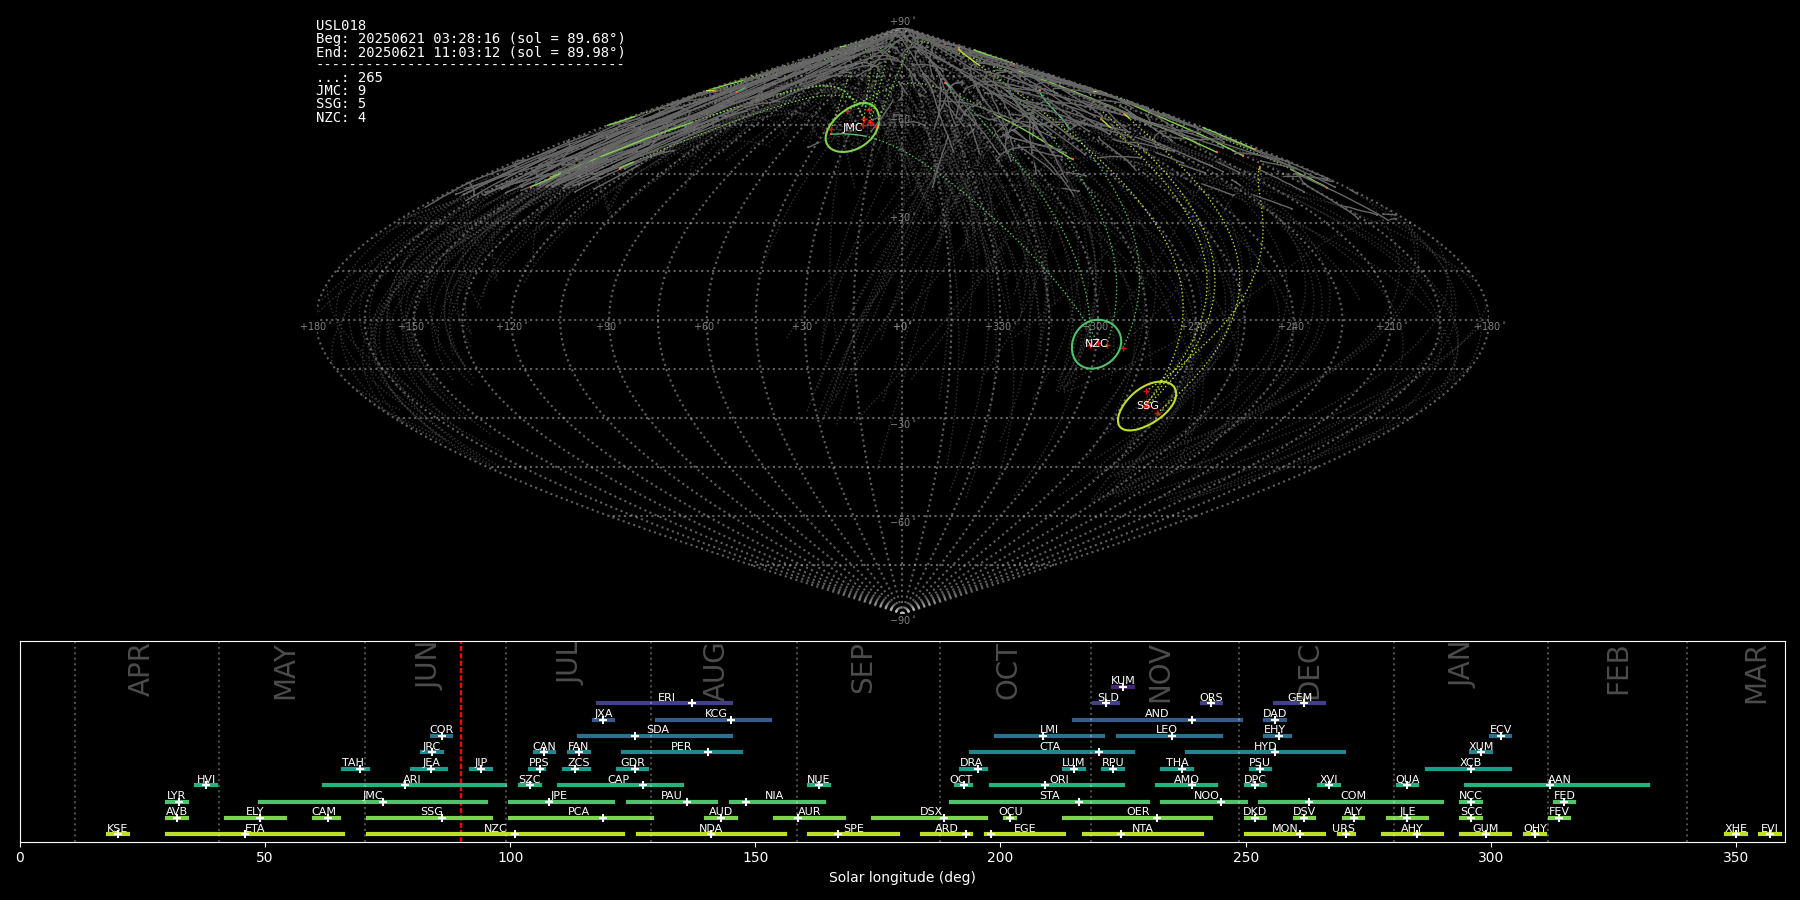Screen dimensions: 1800x900
Task: Click the QUA shower marker in the timeline
Action: click(x=1407, y=785)
